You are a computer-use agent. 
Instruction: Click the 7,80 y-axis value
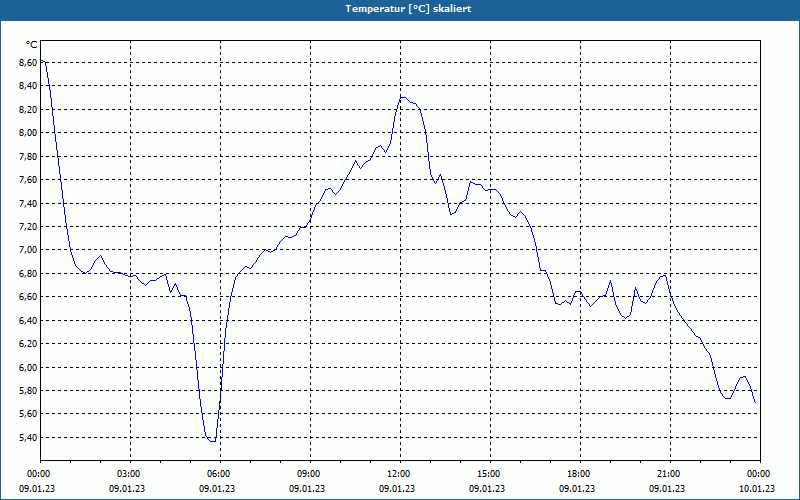pyautogui.click(x=28, y=156)
